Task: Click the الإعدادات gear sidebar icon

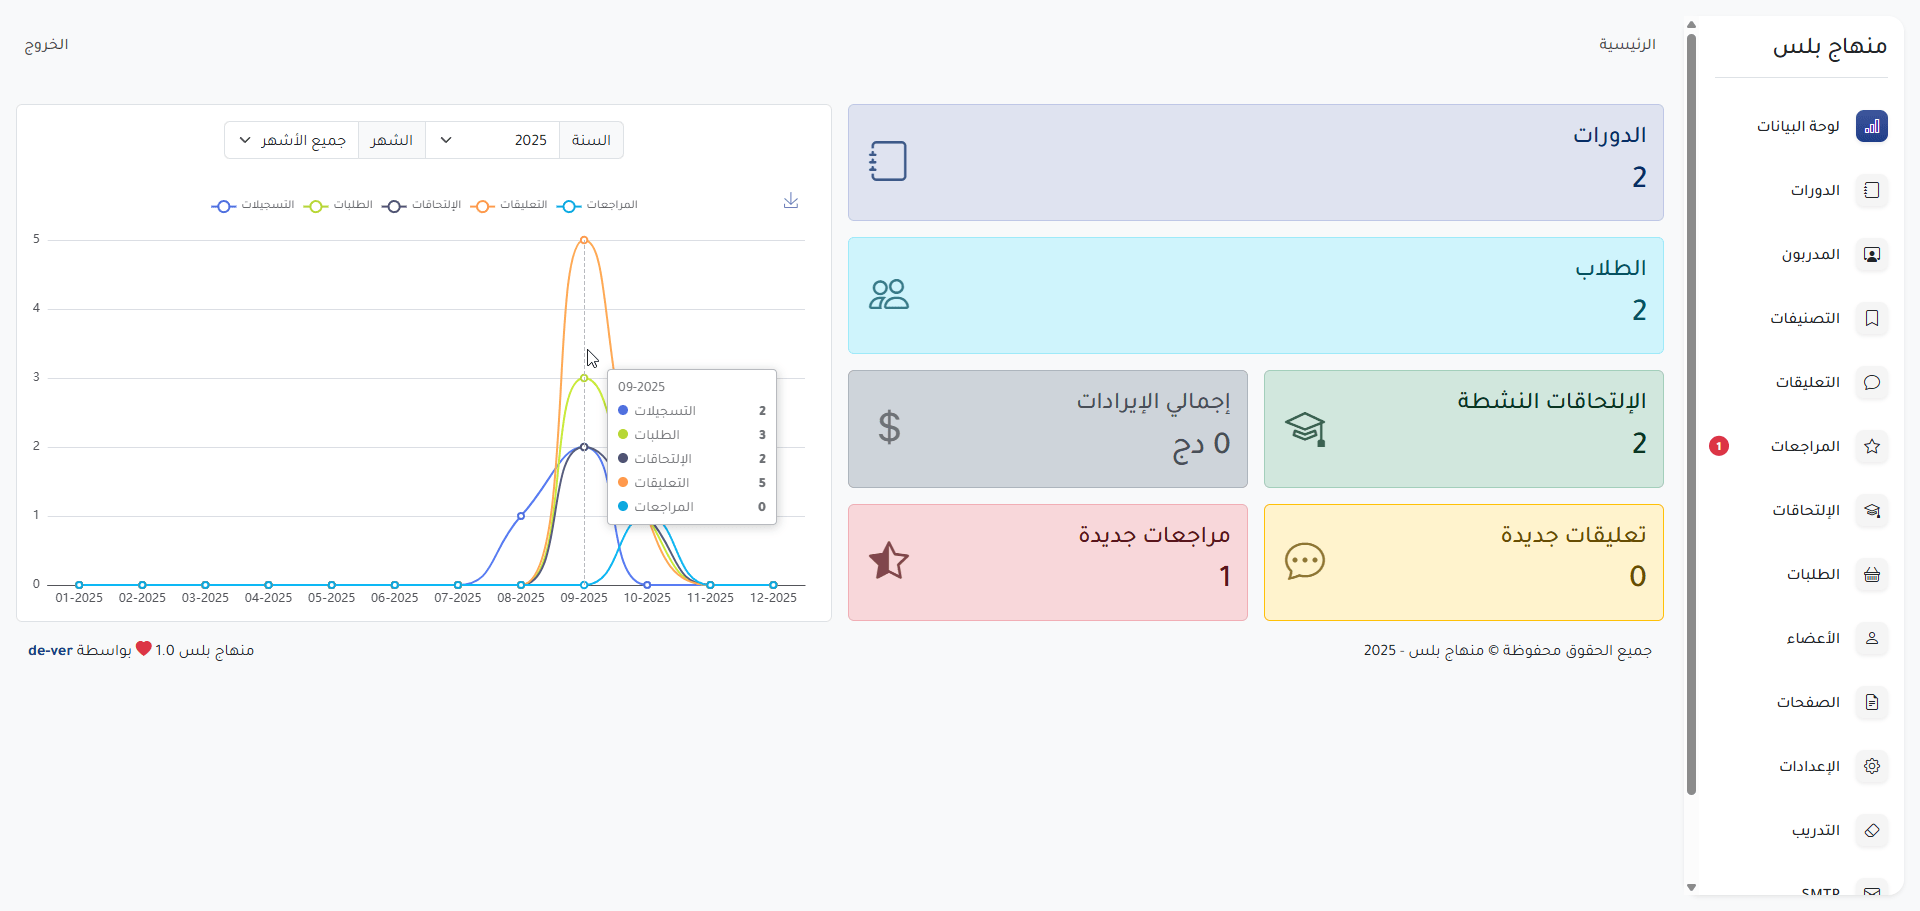Action: pyautogui.click(x=1871, y=767)
